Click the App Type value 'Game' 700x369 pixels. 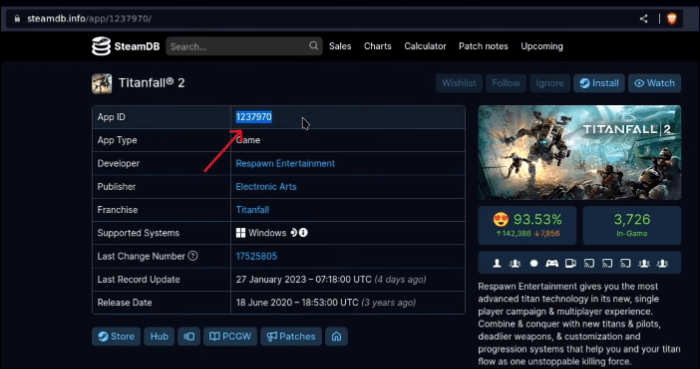click(248, 140)
